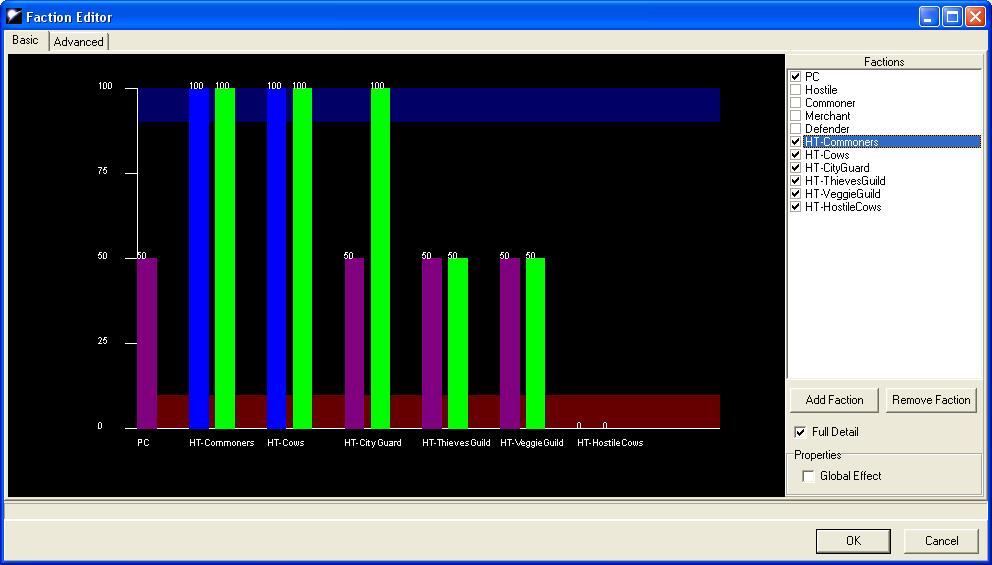Screen dimensions: 992x565
Task: Click the green bar above HT-Cows
Action: pos(302,258)
